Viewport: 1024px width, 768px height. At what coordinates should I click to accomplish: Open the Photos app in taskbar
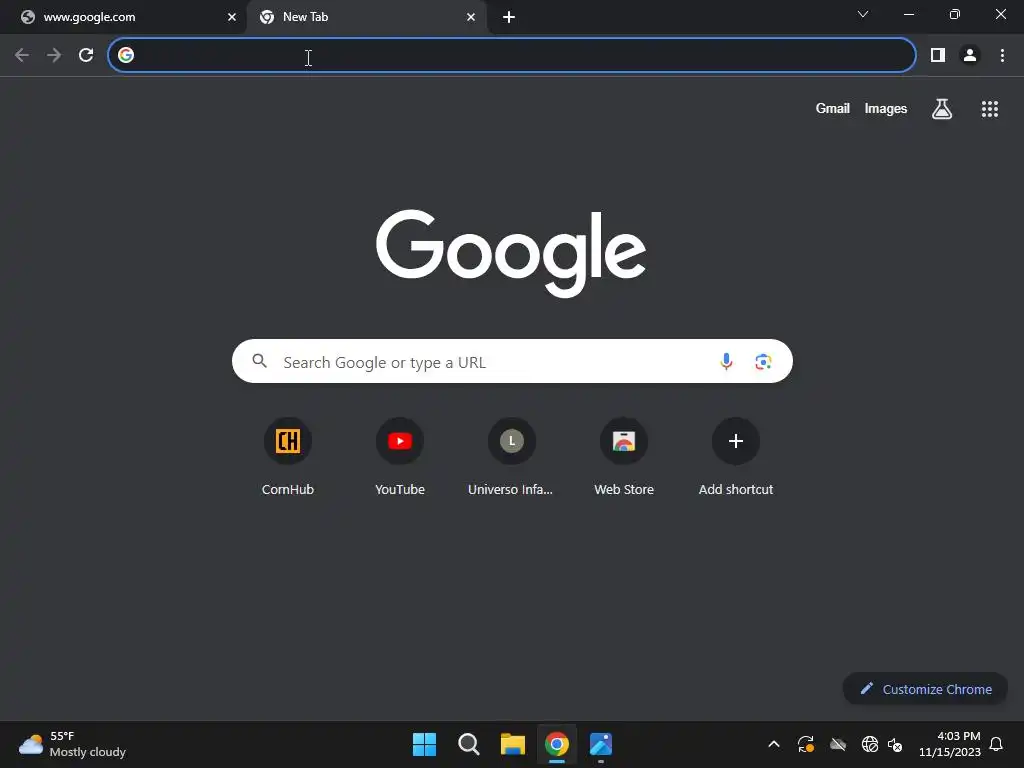click(601, 744)
